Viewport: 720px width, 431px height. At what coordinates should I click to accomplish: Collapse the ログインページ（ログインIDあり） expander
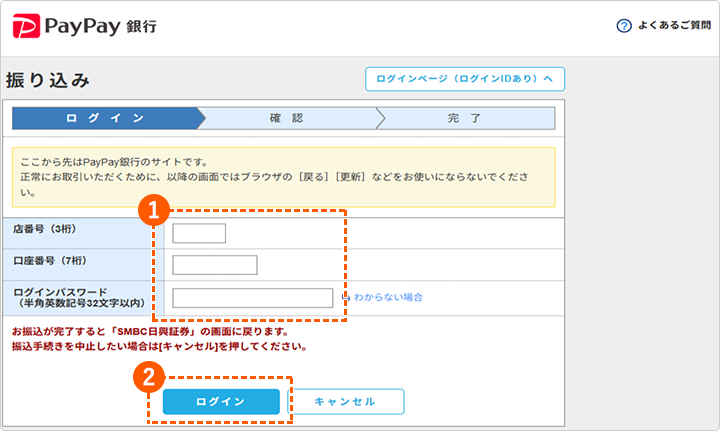(465, 79)
